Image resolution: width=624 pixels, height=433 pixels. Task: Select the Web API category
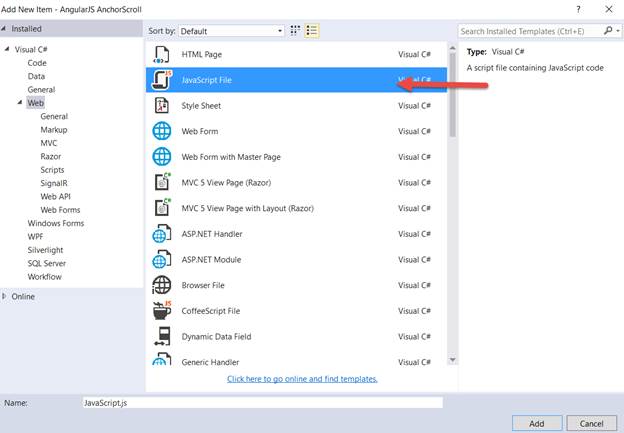click(55, 196)
